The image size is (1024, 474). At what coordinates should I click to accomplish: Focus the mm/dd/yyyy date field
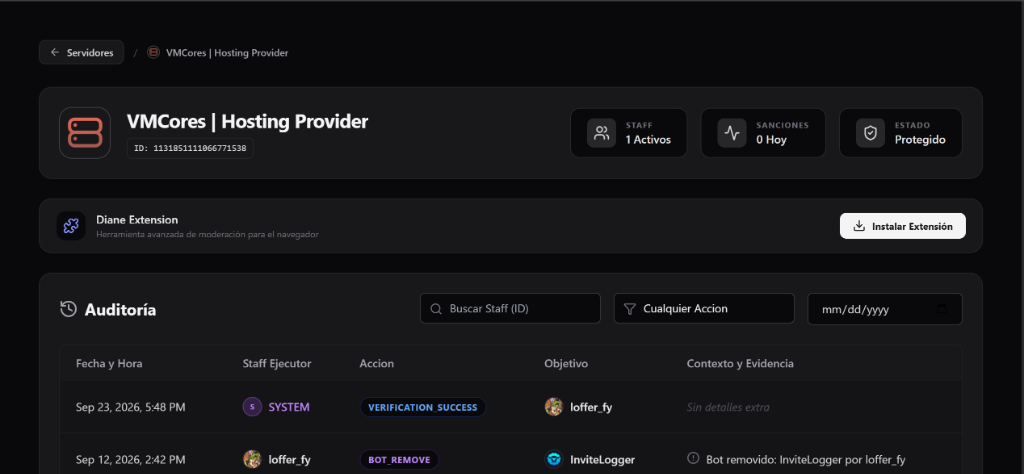[885, 309]
